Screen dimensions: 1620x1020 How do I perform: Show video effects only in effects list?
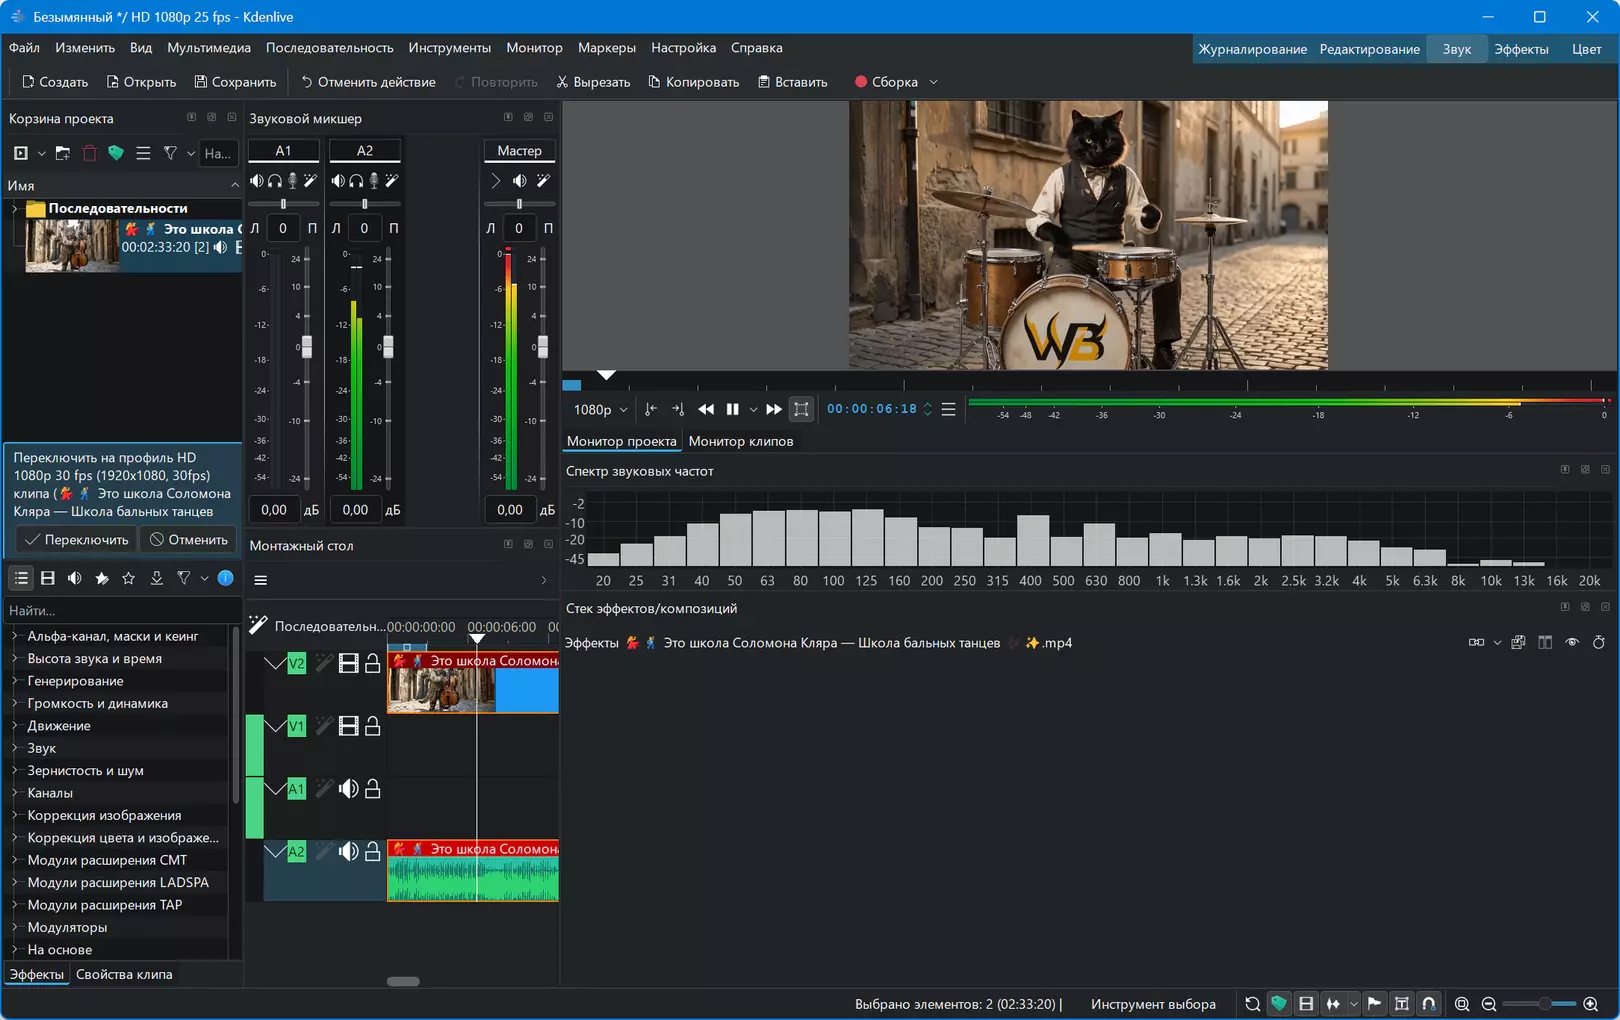pos(47,578)
